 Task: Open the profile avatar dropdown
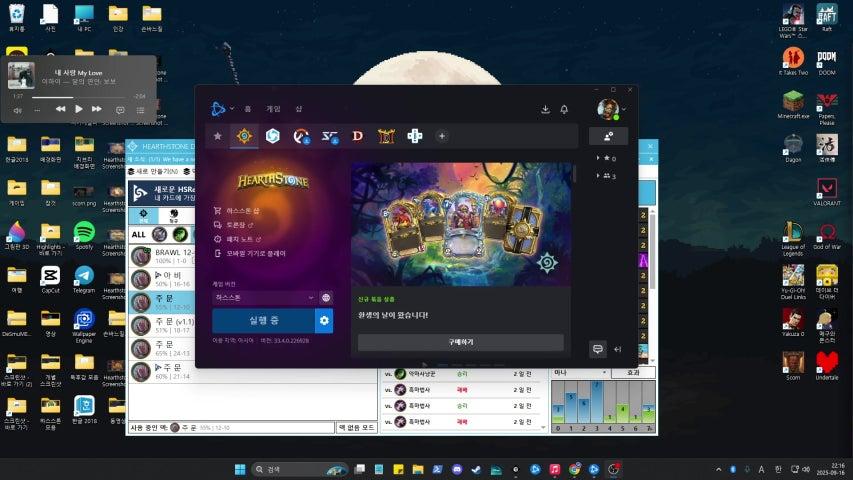click(611, 109)
